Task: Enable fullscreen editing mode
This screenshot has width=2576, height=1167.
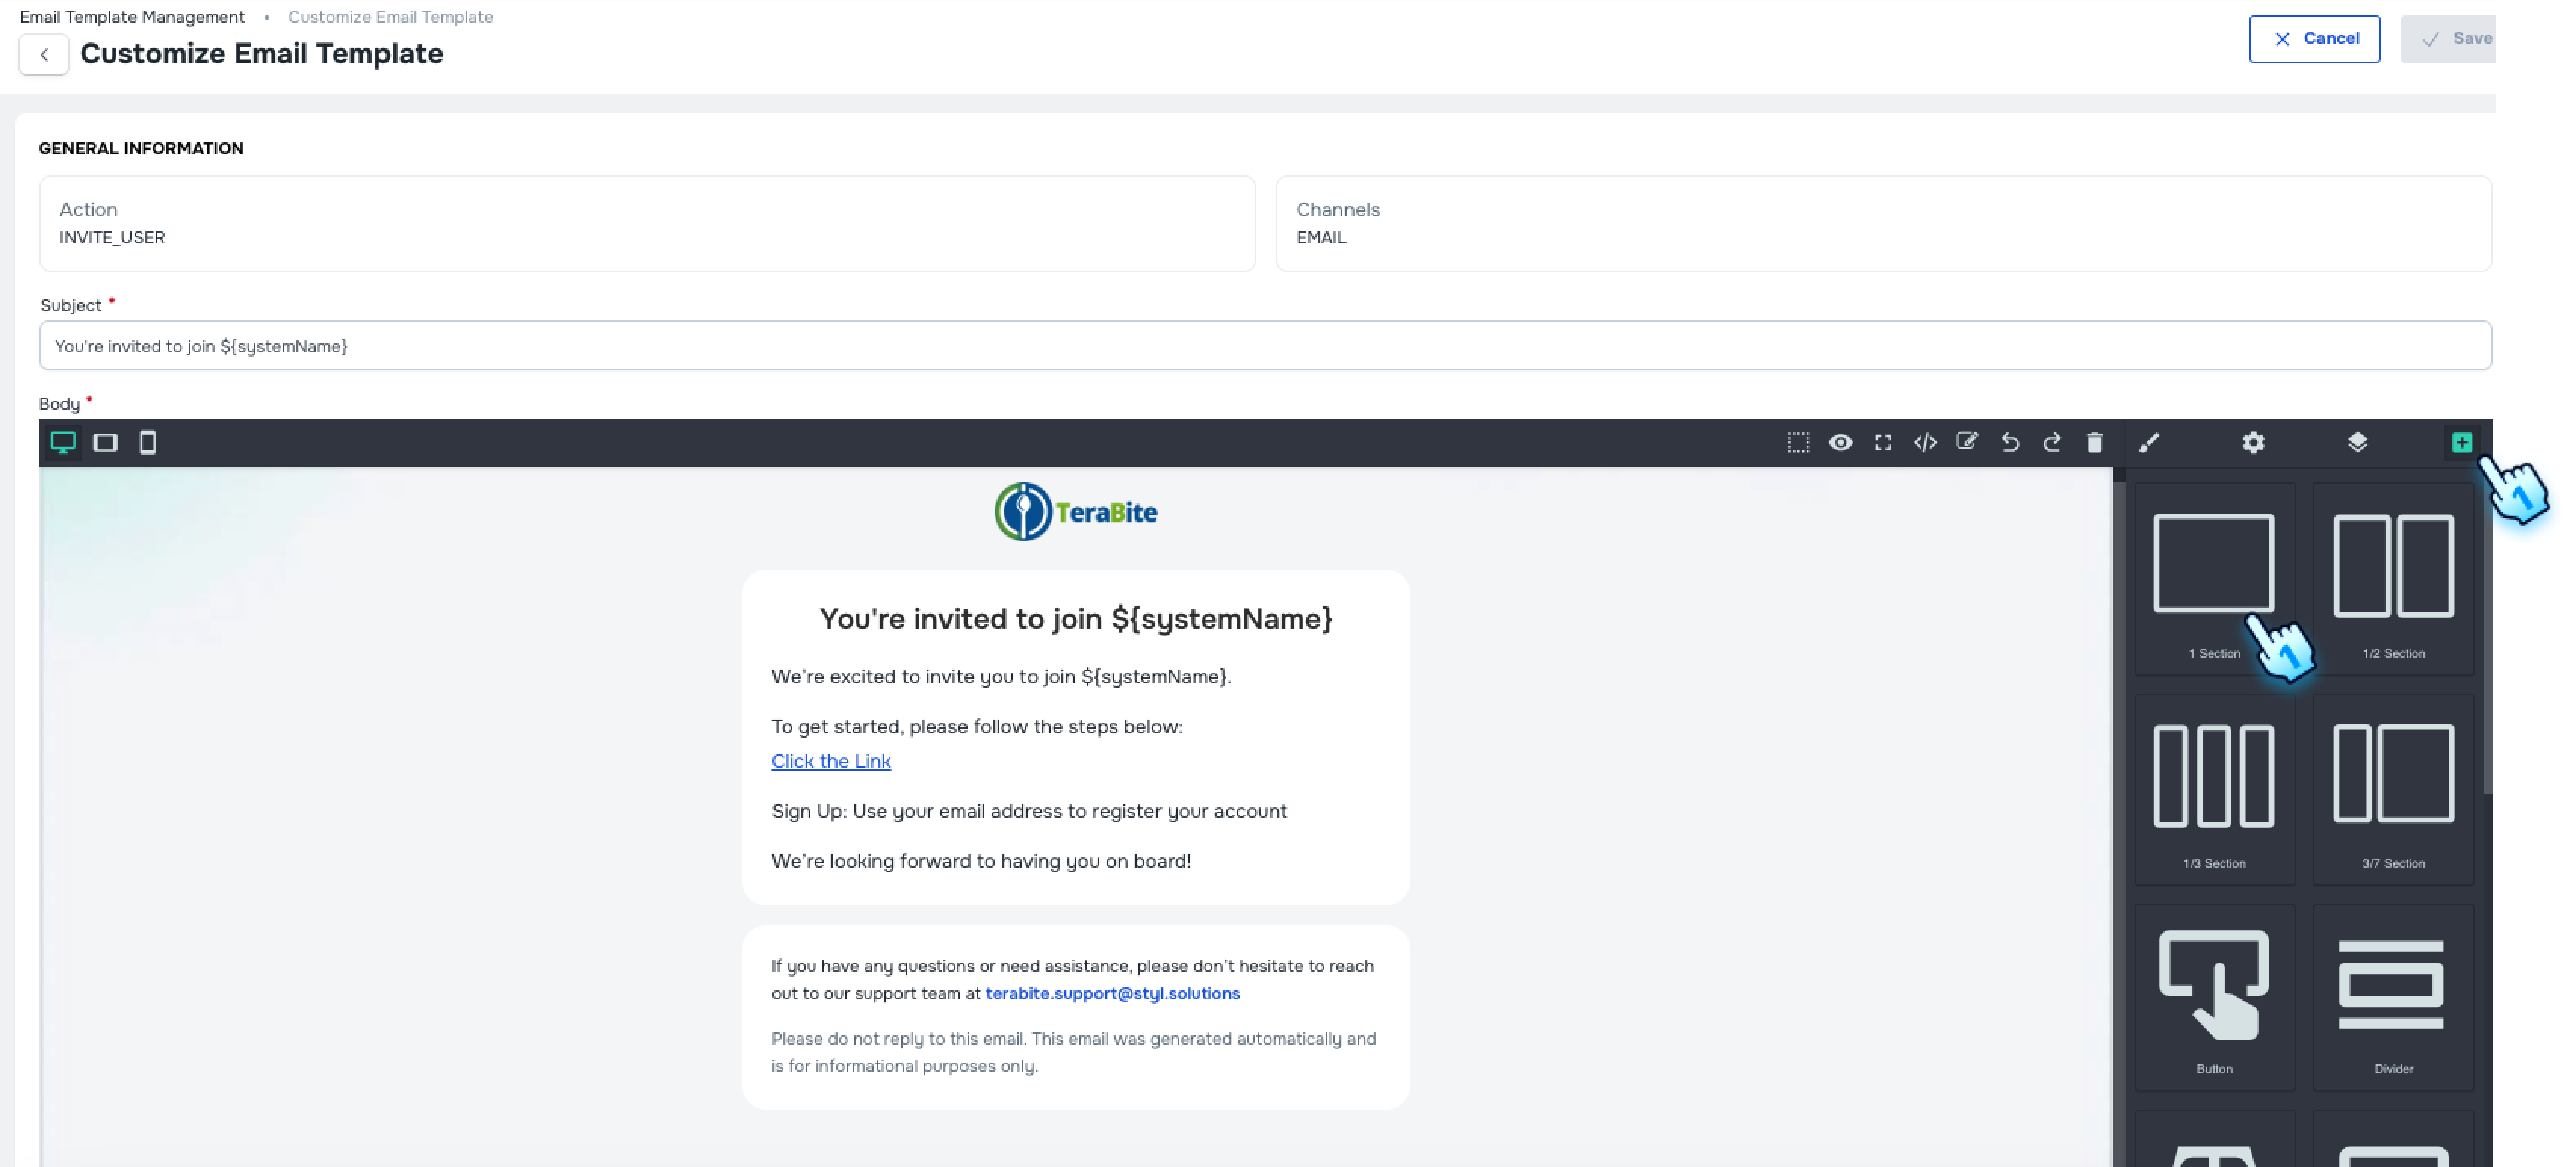Action: click(x=1884, y=442)
